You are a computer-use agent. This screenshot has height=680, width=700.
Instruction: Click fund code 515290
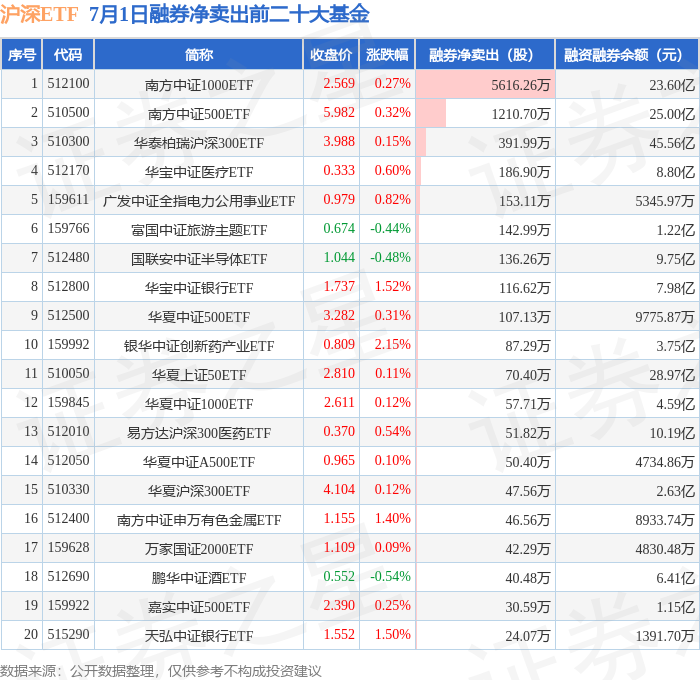coord(68,634)
